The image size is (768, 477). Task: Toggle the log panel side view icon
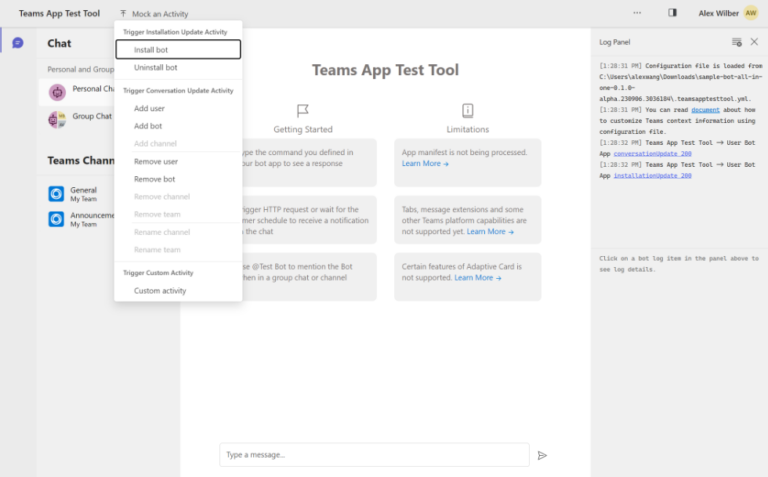[672, 13]
